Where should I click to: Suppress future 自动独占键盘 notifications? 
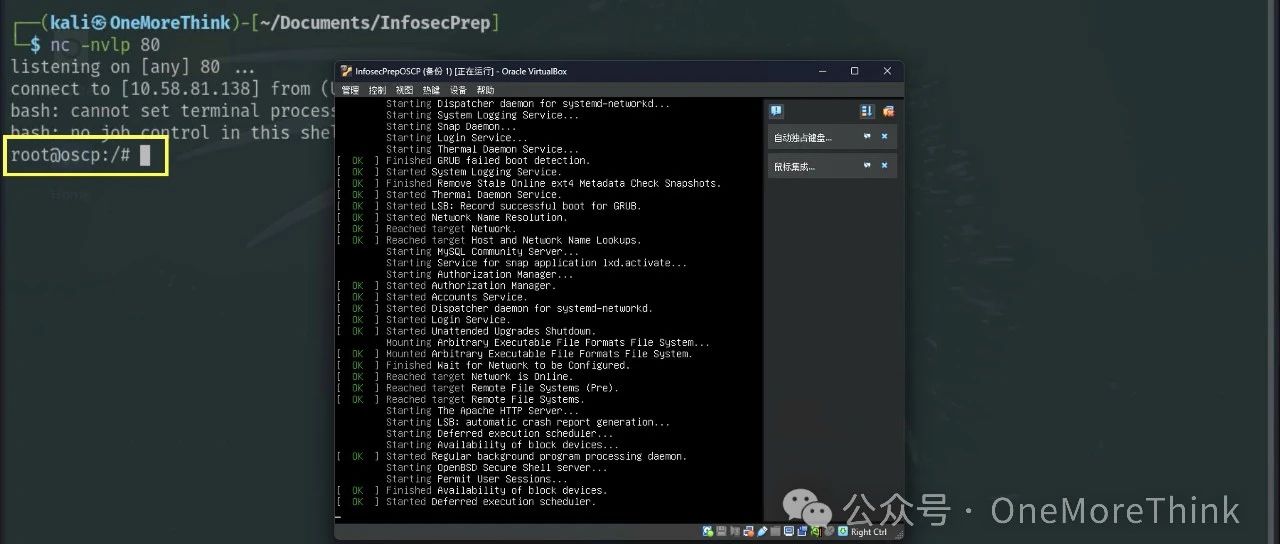(x=867, y=136)
